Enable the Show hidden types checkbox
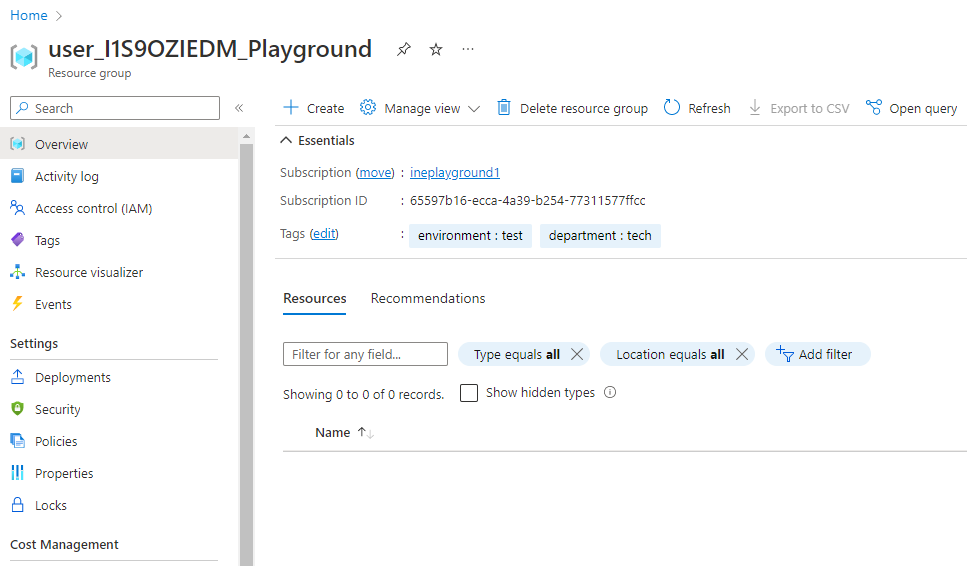This screenshot has height=566, width=967. pos(469,393)
